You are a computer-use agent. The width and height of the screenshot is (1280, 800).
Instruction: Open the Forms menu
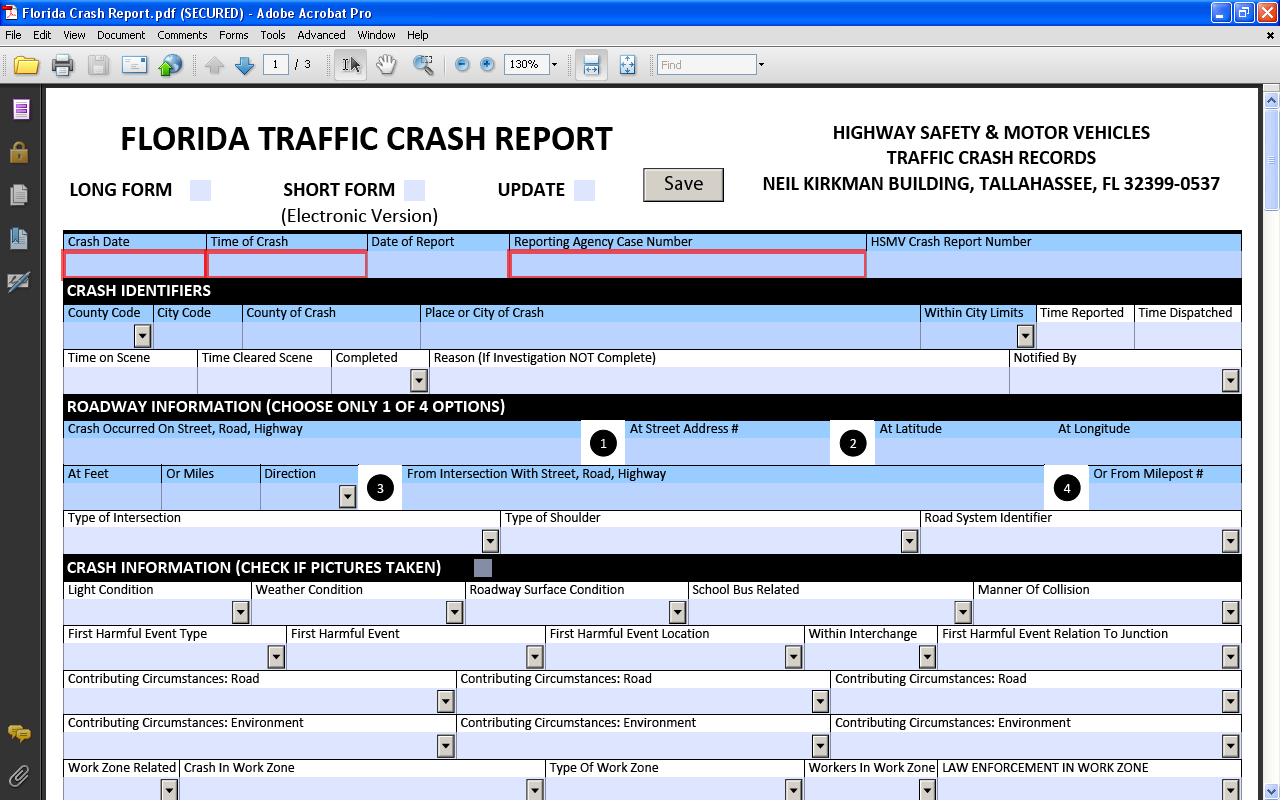tap(233, 35)
